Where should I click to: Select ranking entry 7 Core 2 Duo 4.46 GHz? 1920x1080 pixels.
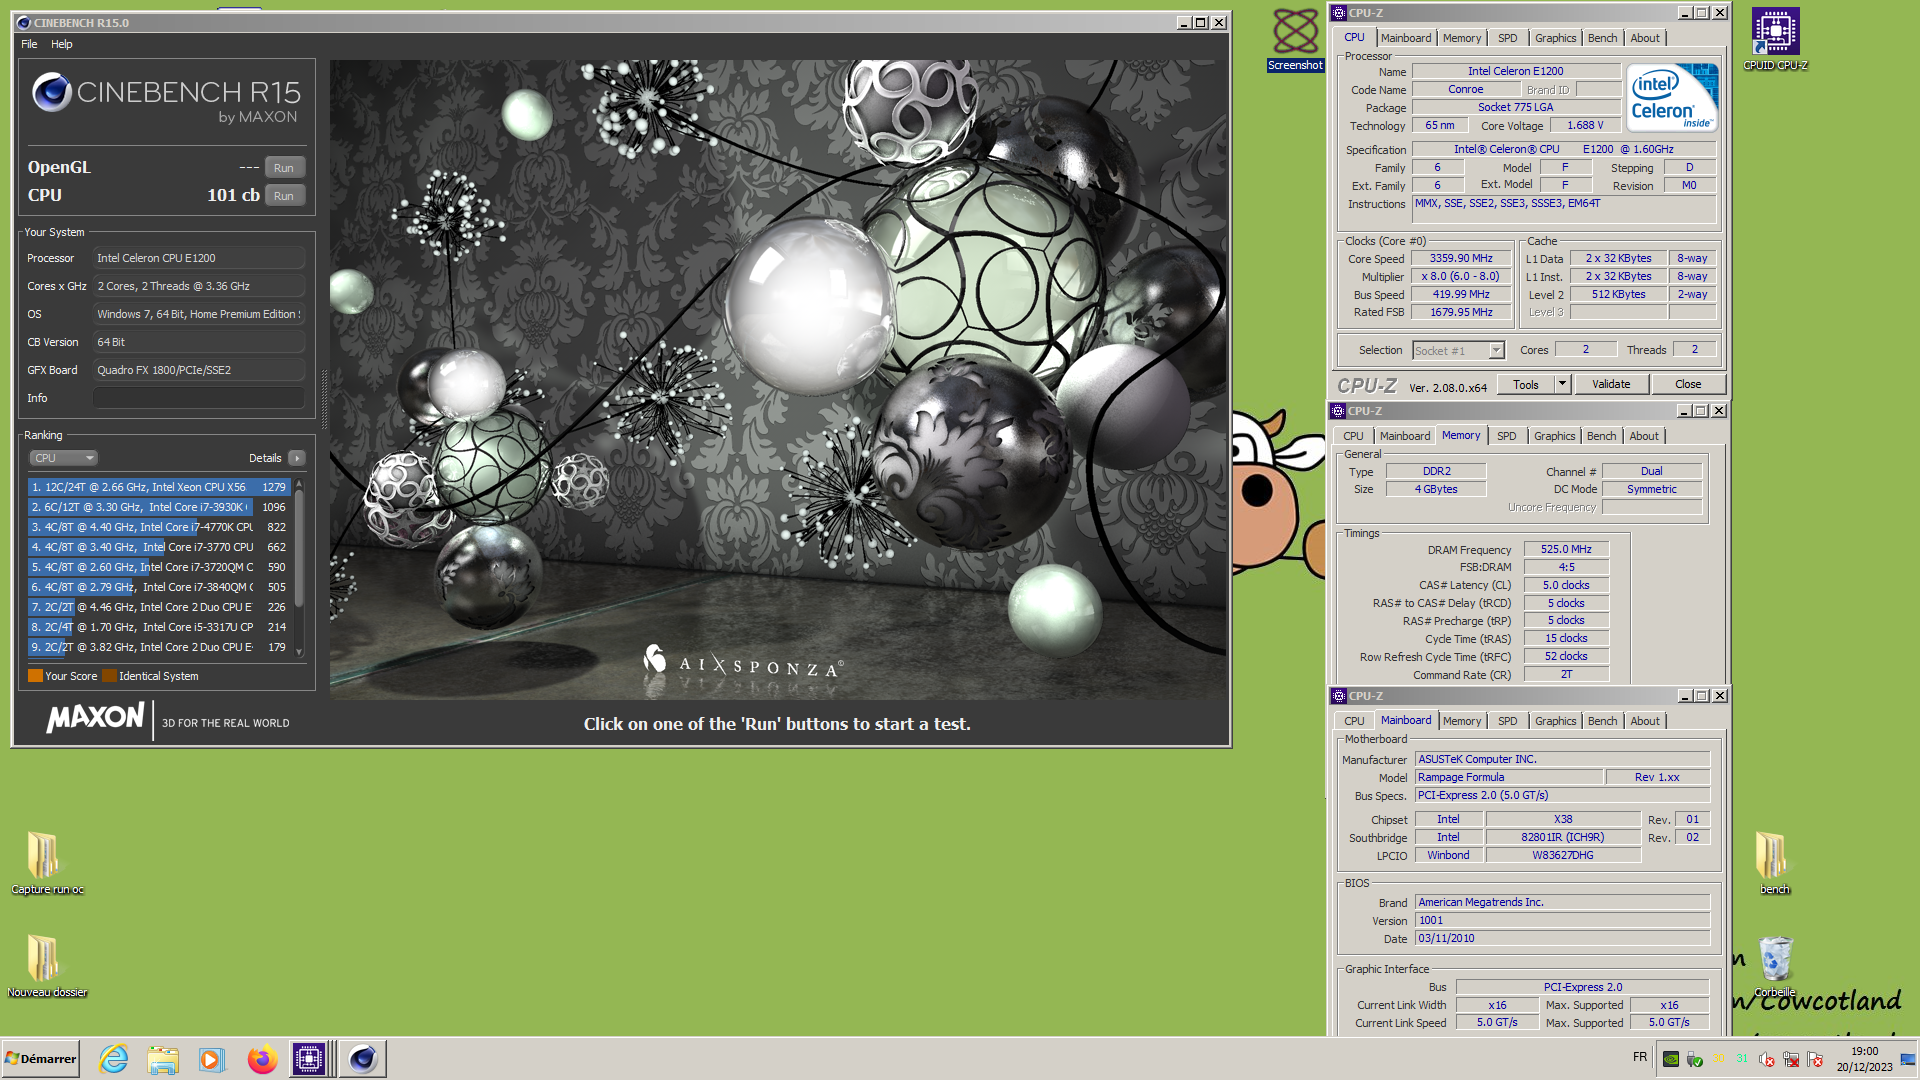159,607
